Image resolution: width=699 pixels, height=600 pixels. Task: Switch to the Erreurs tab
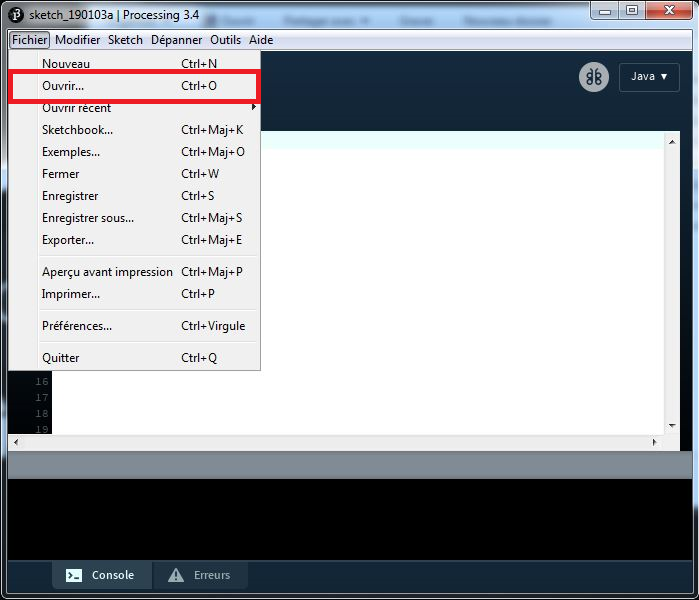pos(200,575)
